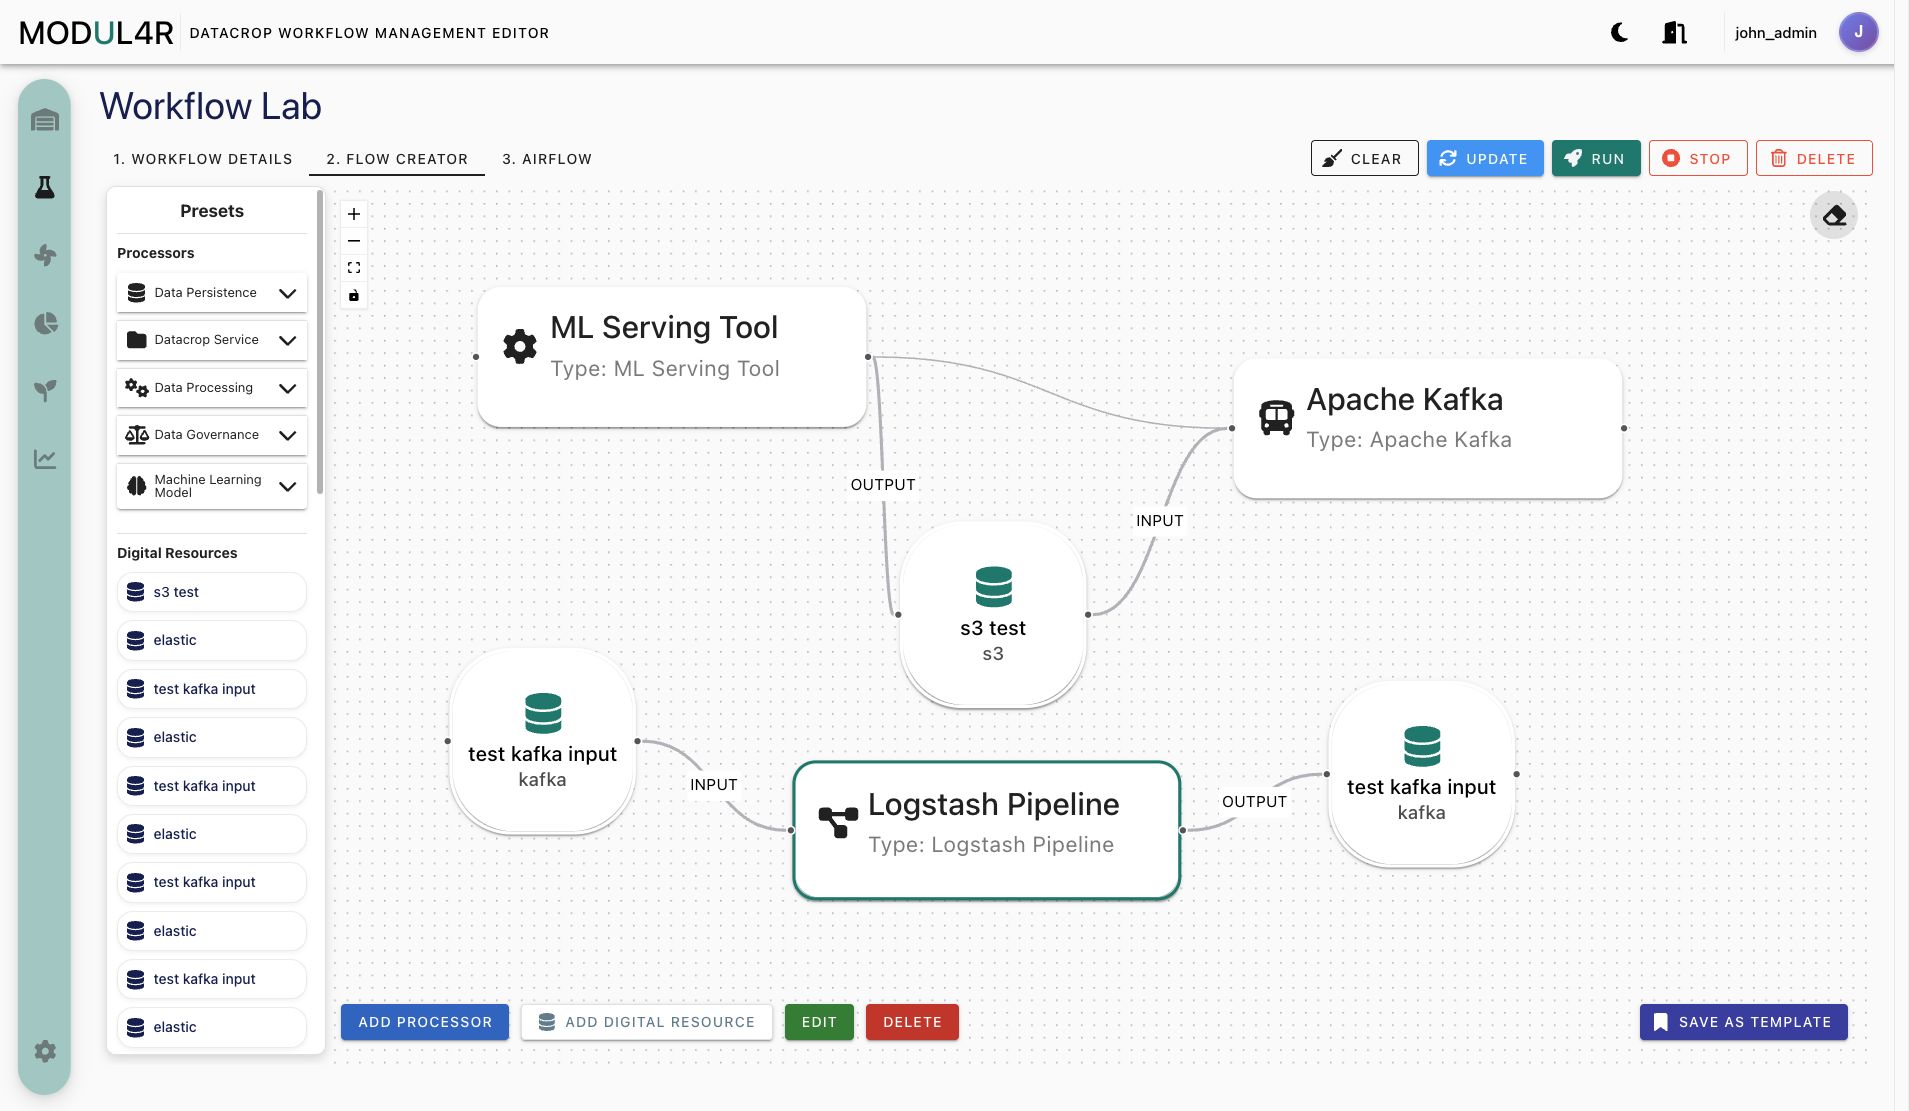
Task: Click the Processors section heading
Action: pyautogui.click(x=155, y=253)
